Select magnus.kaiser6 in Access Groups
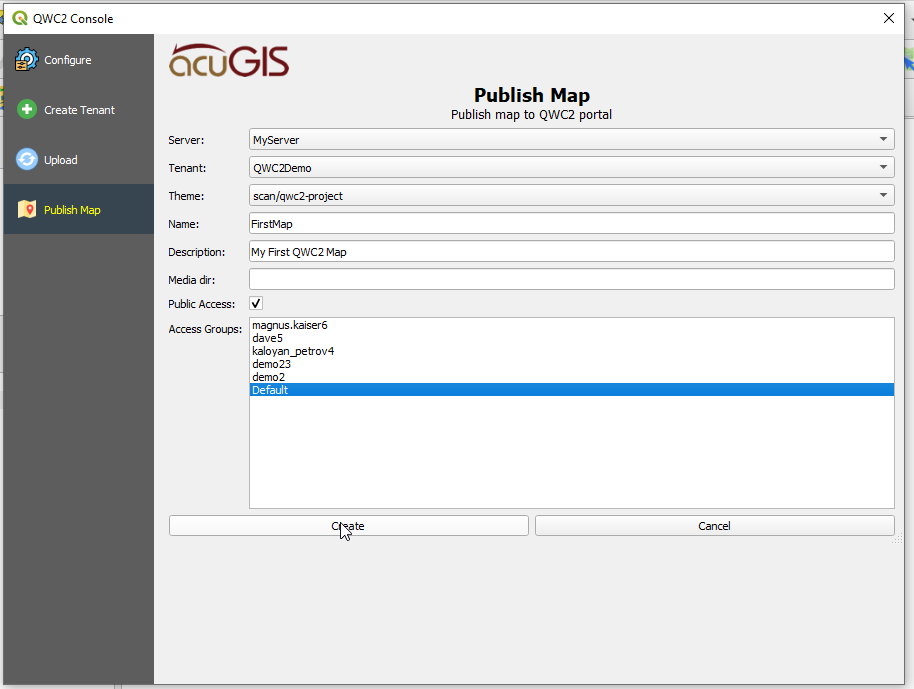The width and height of the screenshot is (914, 689). (290, 325)
